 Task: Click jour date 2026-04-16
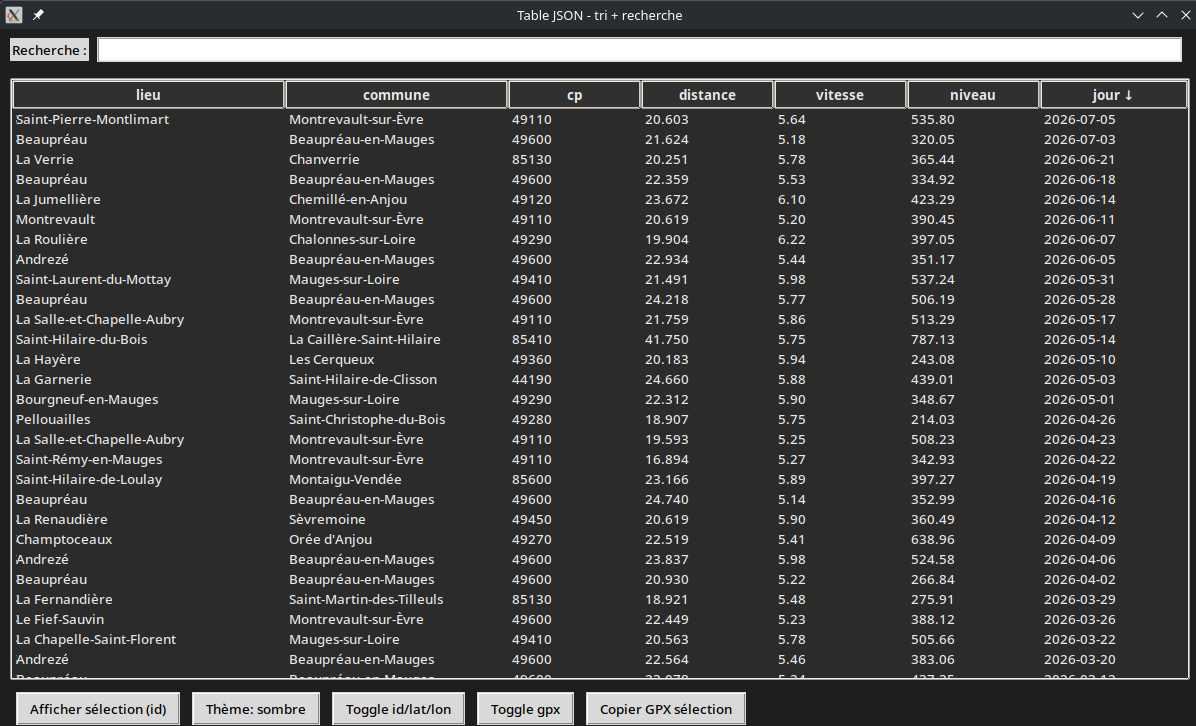[1079, 500]
